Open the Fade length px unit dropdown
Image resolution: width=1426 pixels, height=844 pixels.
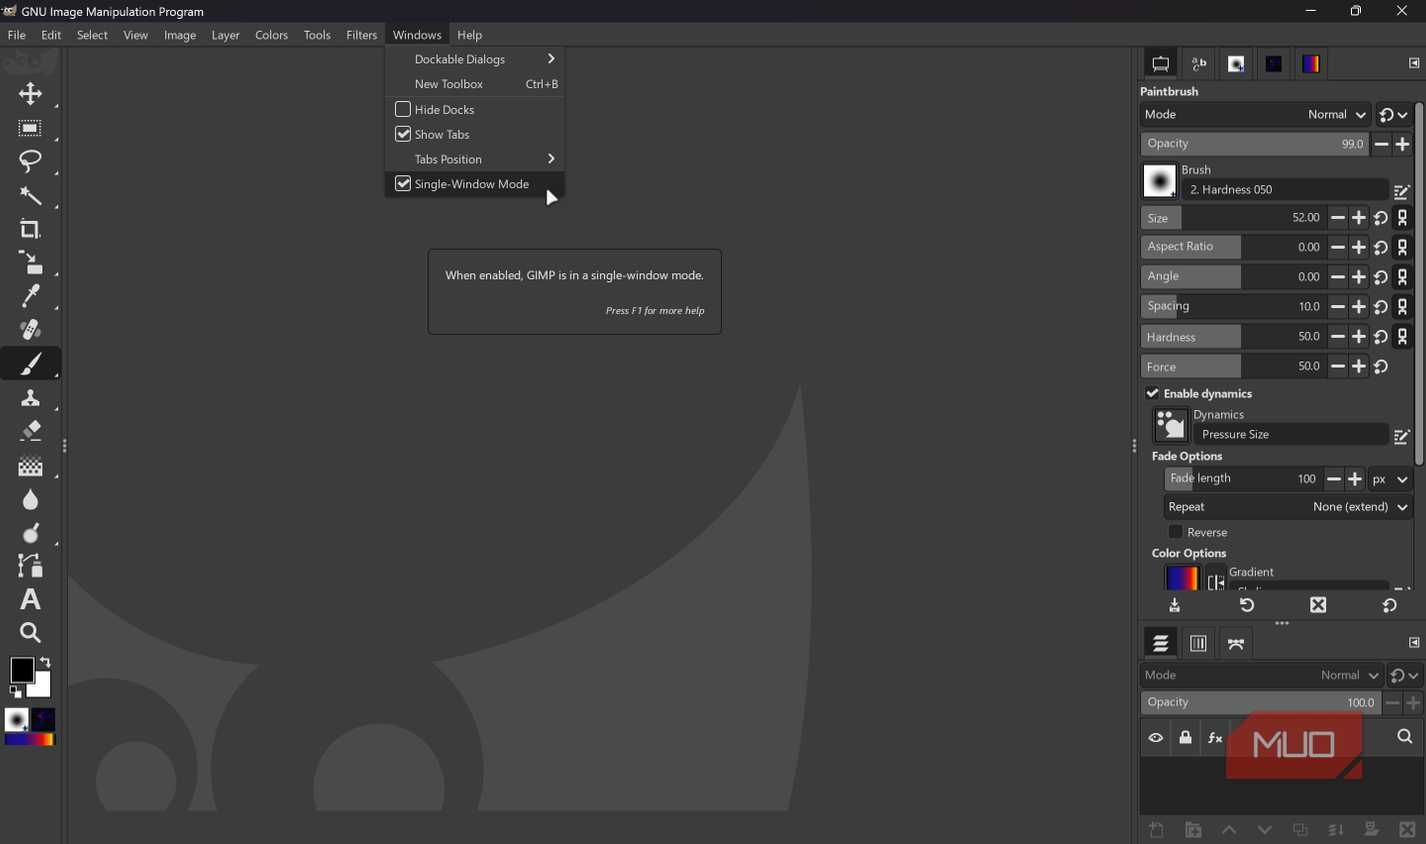point(1390,479)
